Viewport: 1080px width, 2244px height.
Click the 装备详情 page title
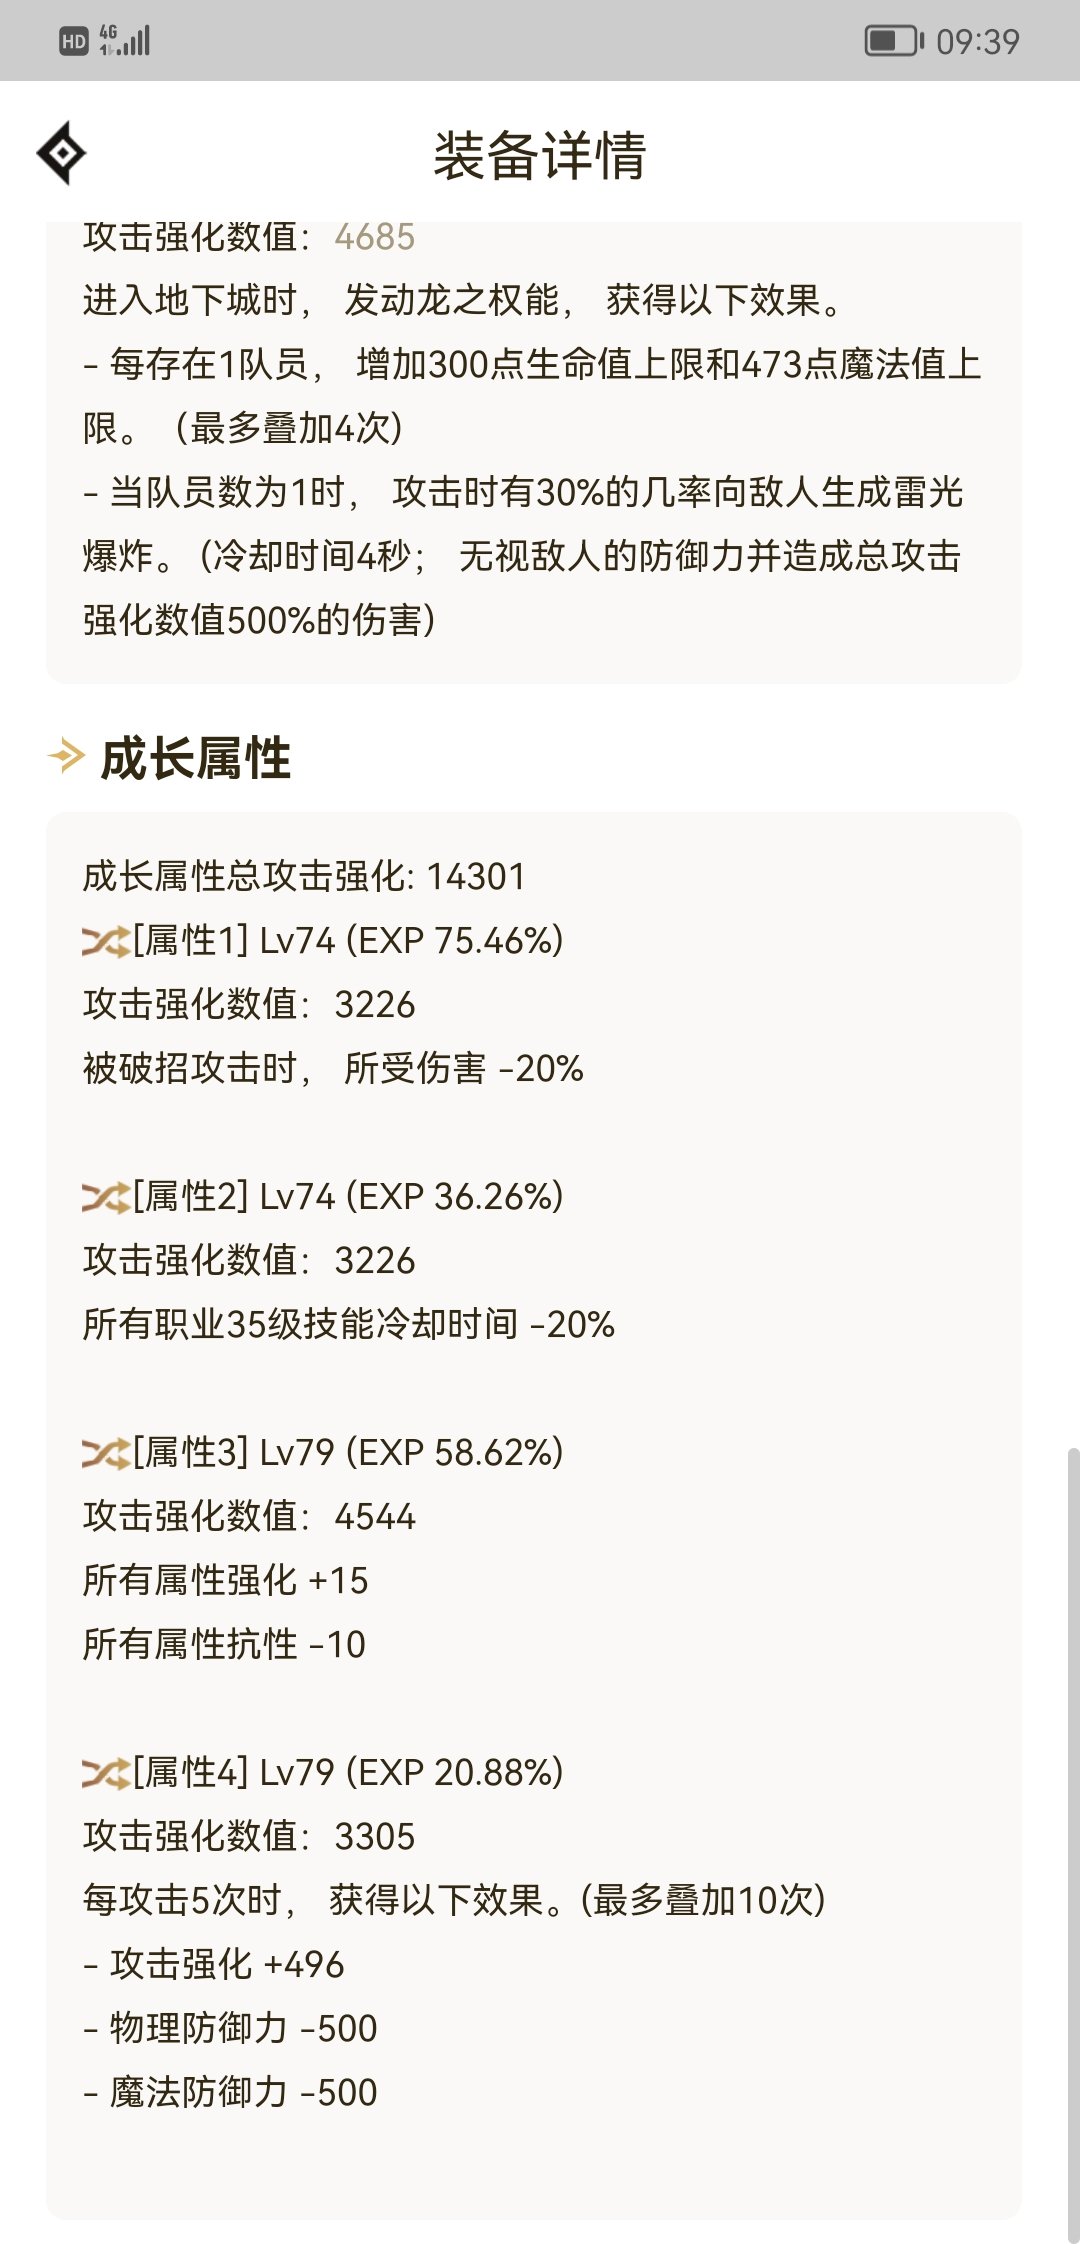click(540, 156)
